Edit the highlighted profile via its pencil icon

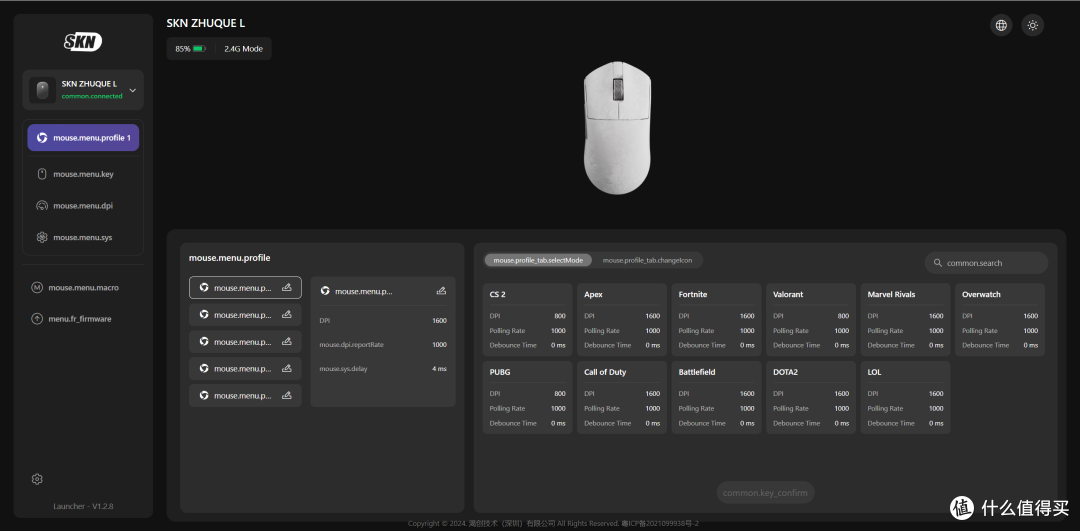pos(287,288)
